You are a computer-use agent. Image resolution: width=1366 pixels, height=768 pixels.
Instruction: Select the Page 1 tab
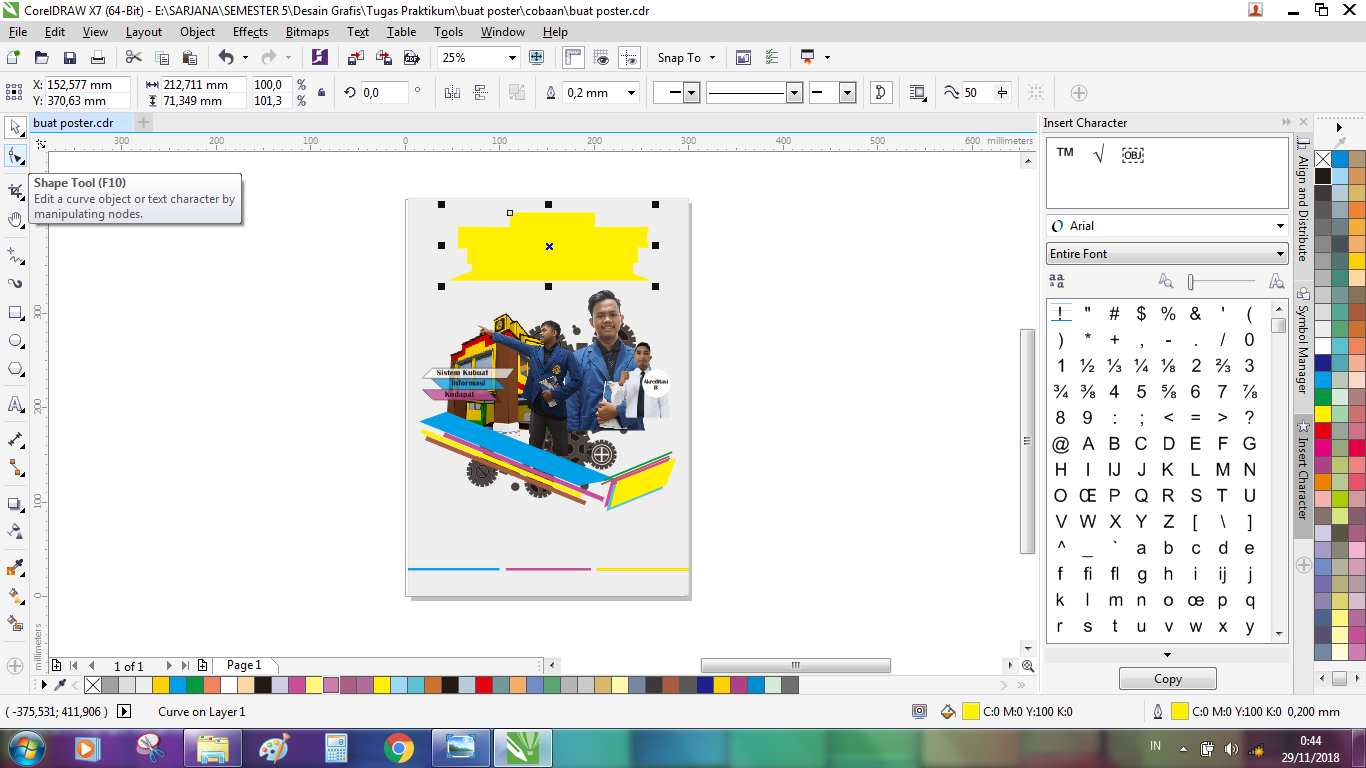pos(244,665)
